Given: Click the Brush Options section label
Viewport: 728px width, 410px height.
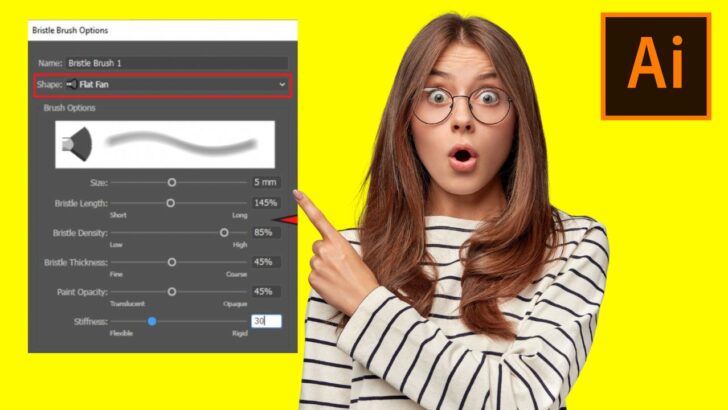Looking at the screenshot, I should tap(69, 108).
